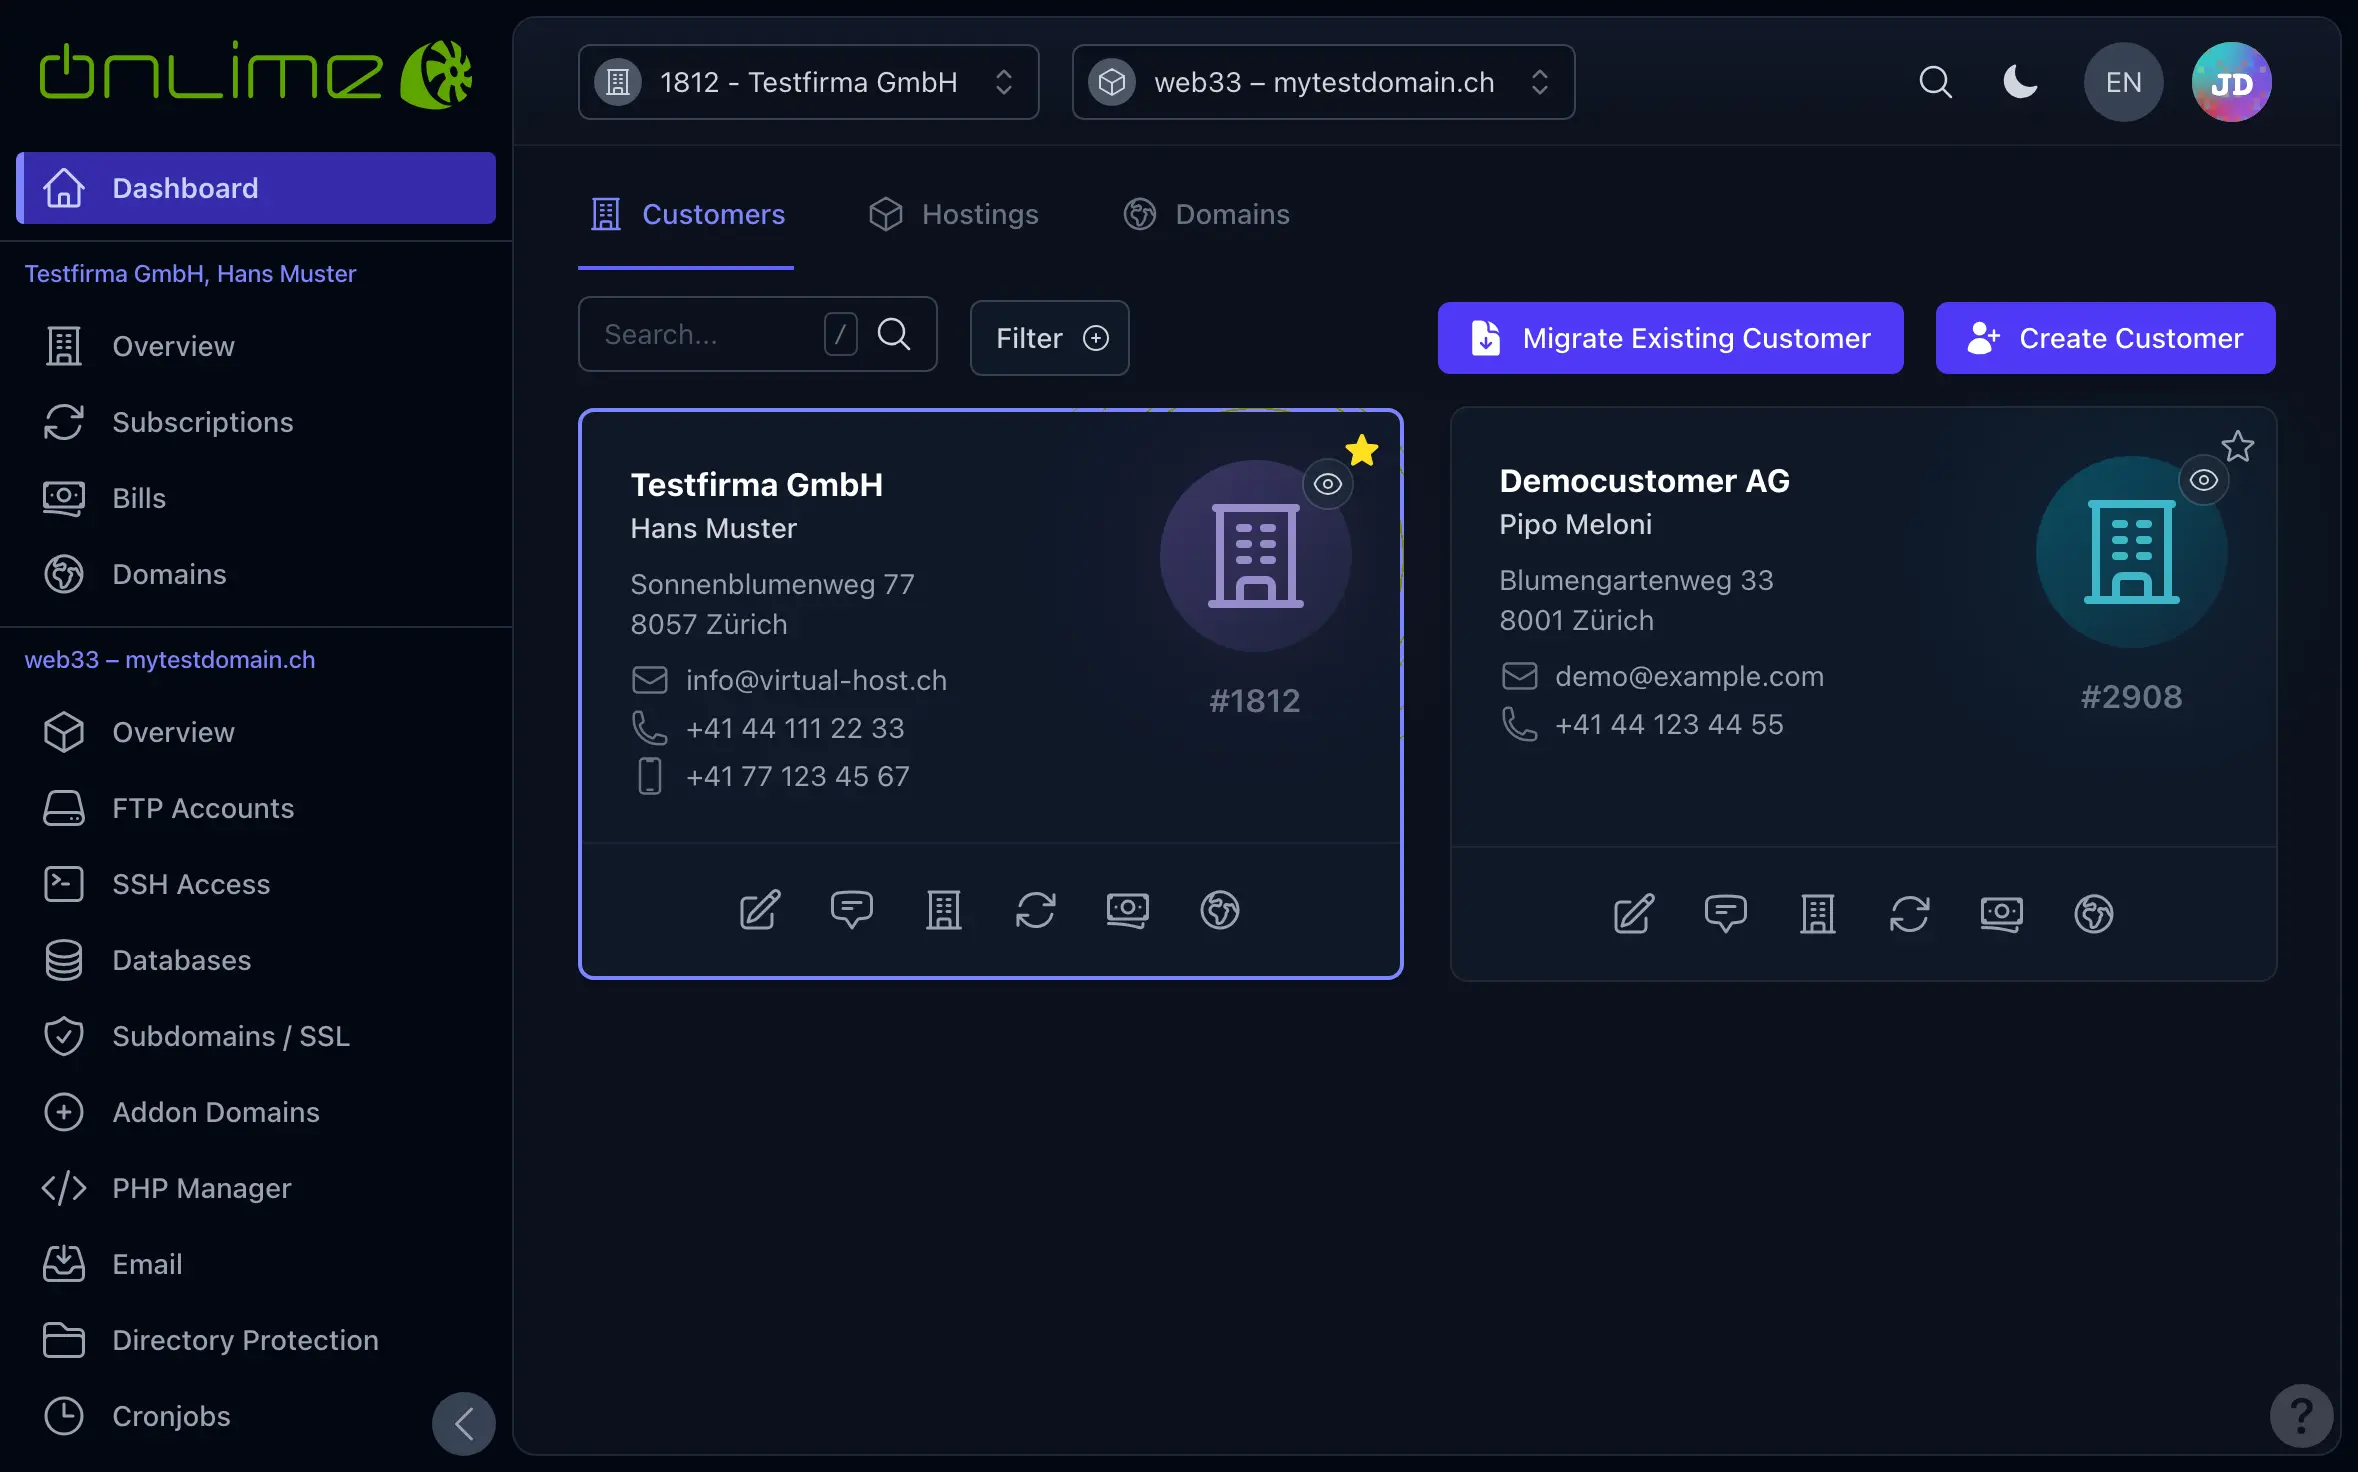This screenshot has width=2358, height=1472.
Task: Click phone number +41 44 111 22 33
Action: pos(795,728)
